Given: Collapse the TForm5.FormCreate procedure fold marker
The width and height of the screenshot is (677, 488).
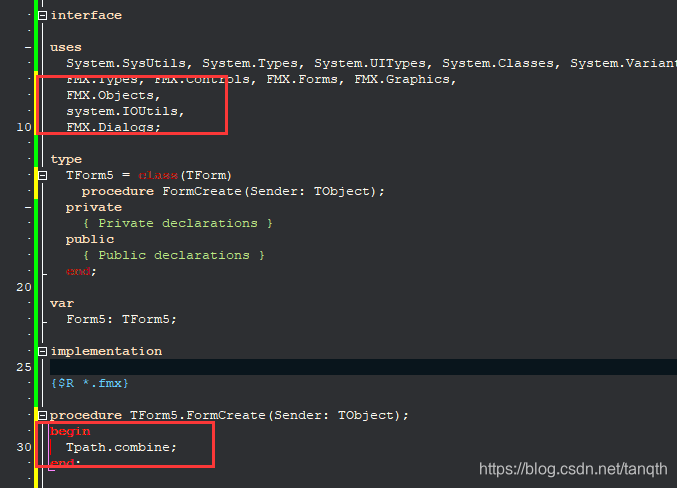Looking at the screenshot, I should point(42,415).
